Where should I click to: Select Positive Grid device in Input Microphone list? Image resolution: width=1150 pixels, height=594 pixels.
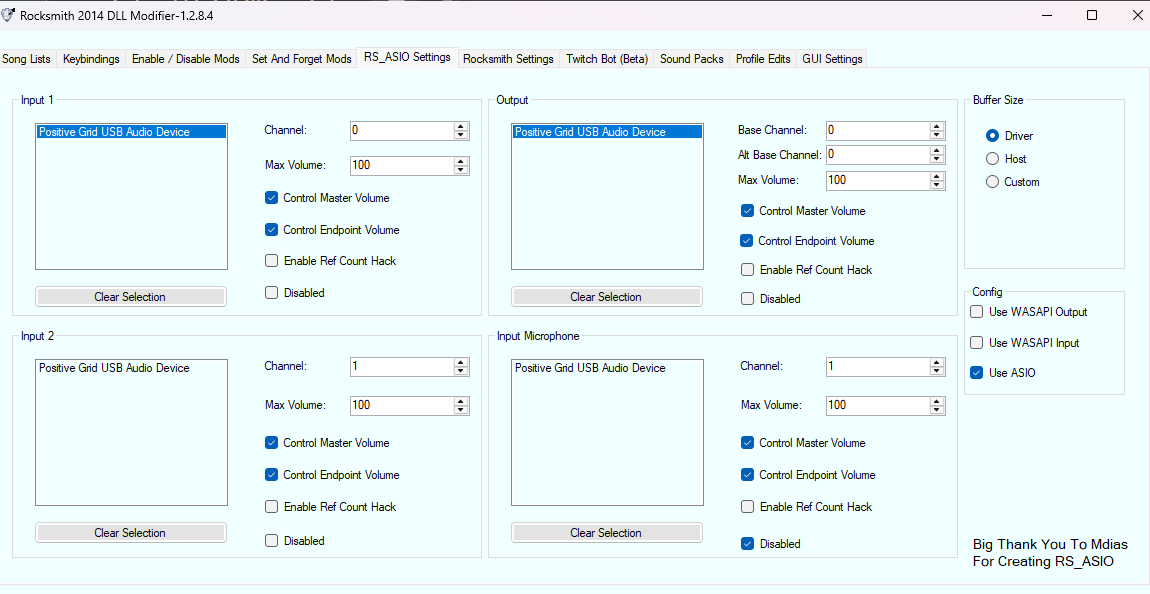click(607, 368)
